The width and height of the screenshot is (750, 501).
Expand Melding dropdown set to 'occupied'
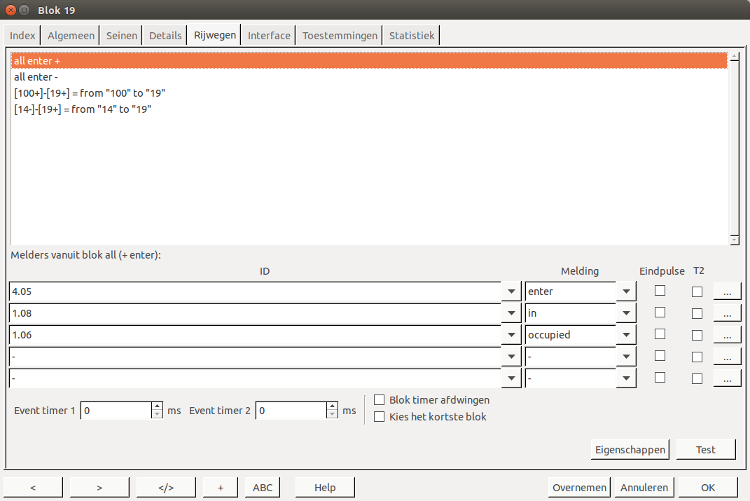coord(626,335)
